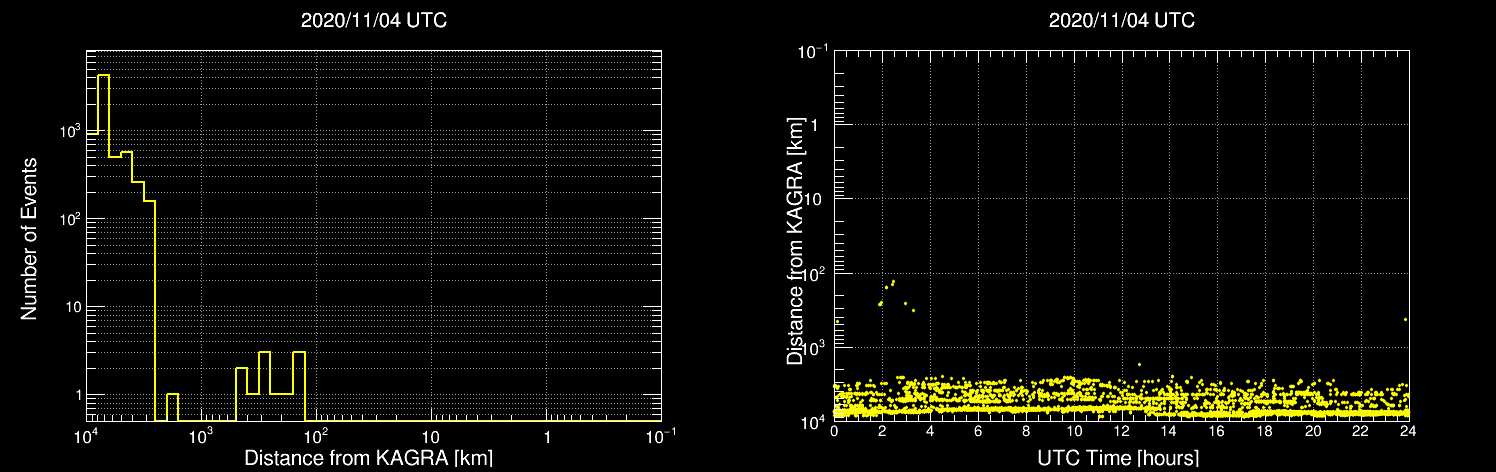This screenshot has height=472, width=1496.
Task: Click hour tick label "0" on UTC time axis
Action: click(x=834, y=432)
